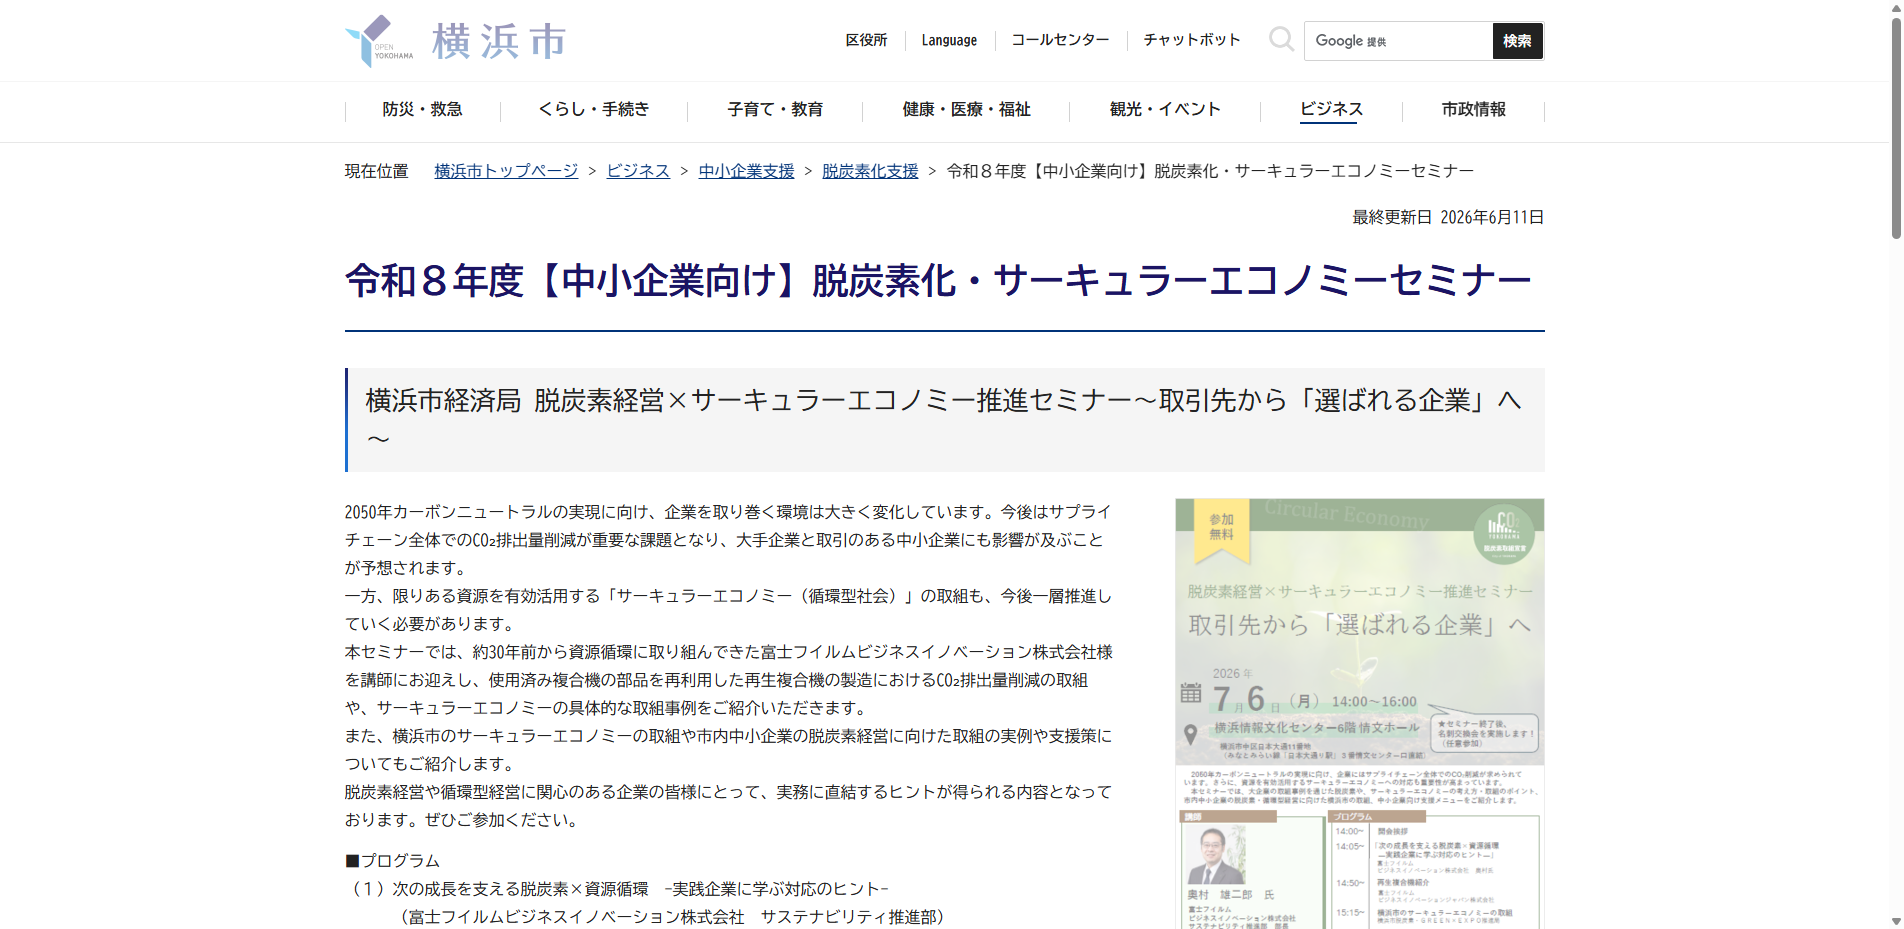This screenshot has height=929, width=1904.
Task: Open the 防災・救急 menu
Action: click(422, 109)
